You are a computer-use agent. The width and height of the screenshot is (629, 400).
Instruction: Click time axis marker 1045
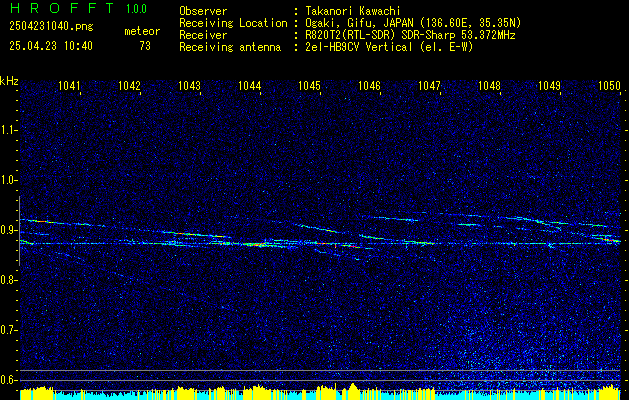(x=309, y=85)
